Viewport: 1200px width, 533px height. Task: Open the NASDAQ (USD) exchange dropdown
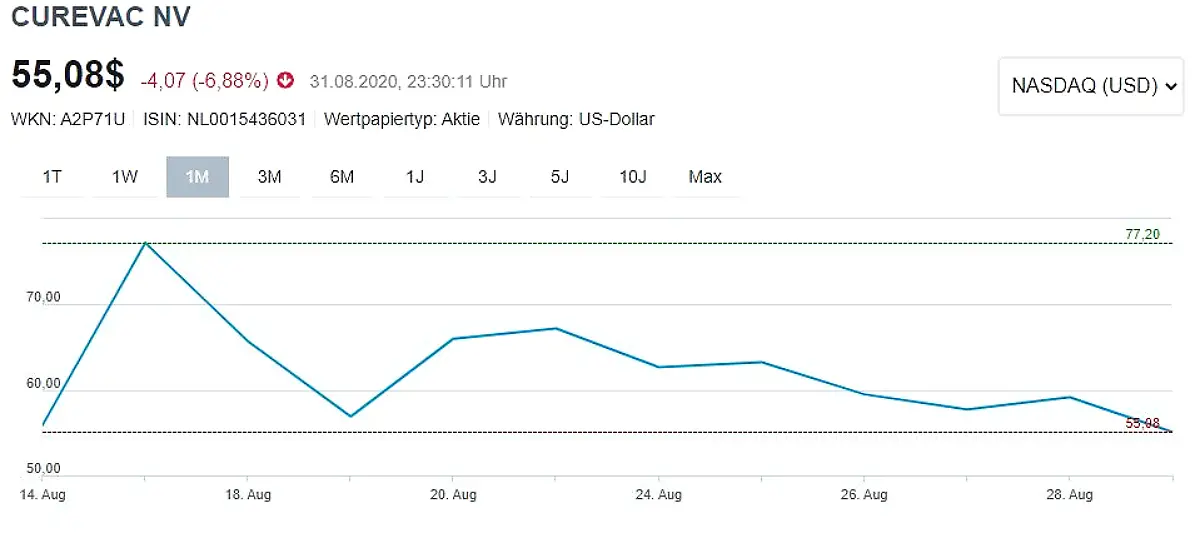pos(1091,86)
